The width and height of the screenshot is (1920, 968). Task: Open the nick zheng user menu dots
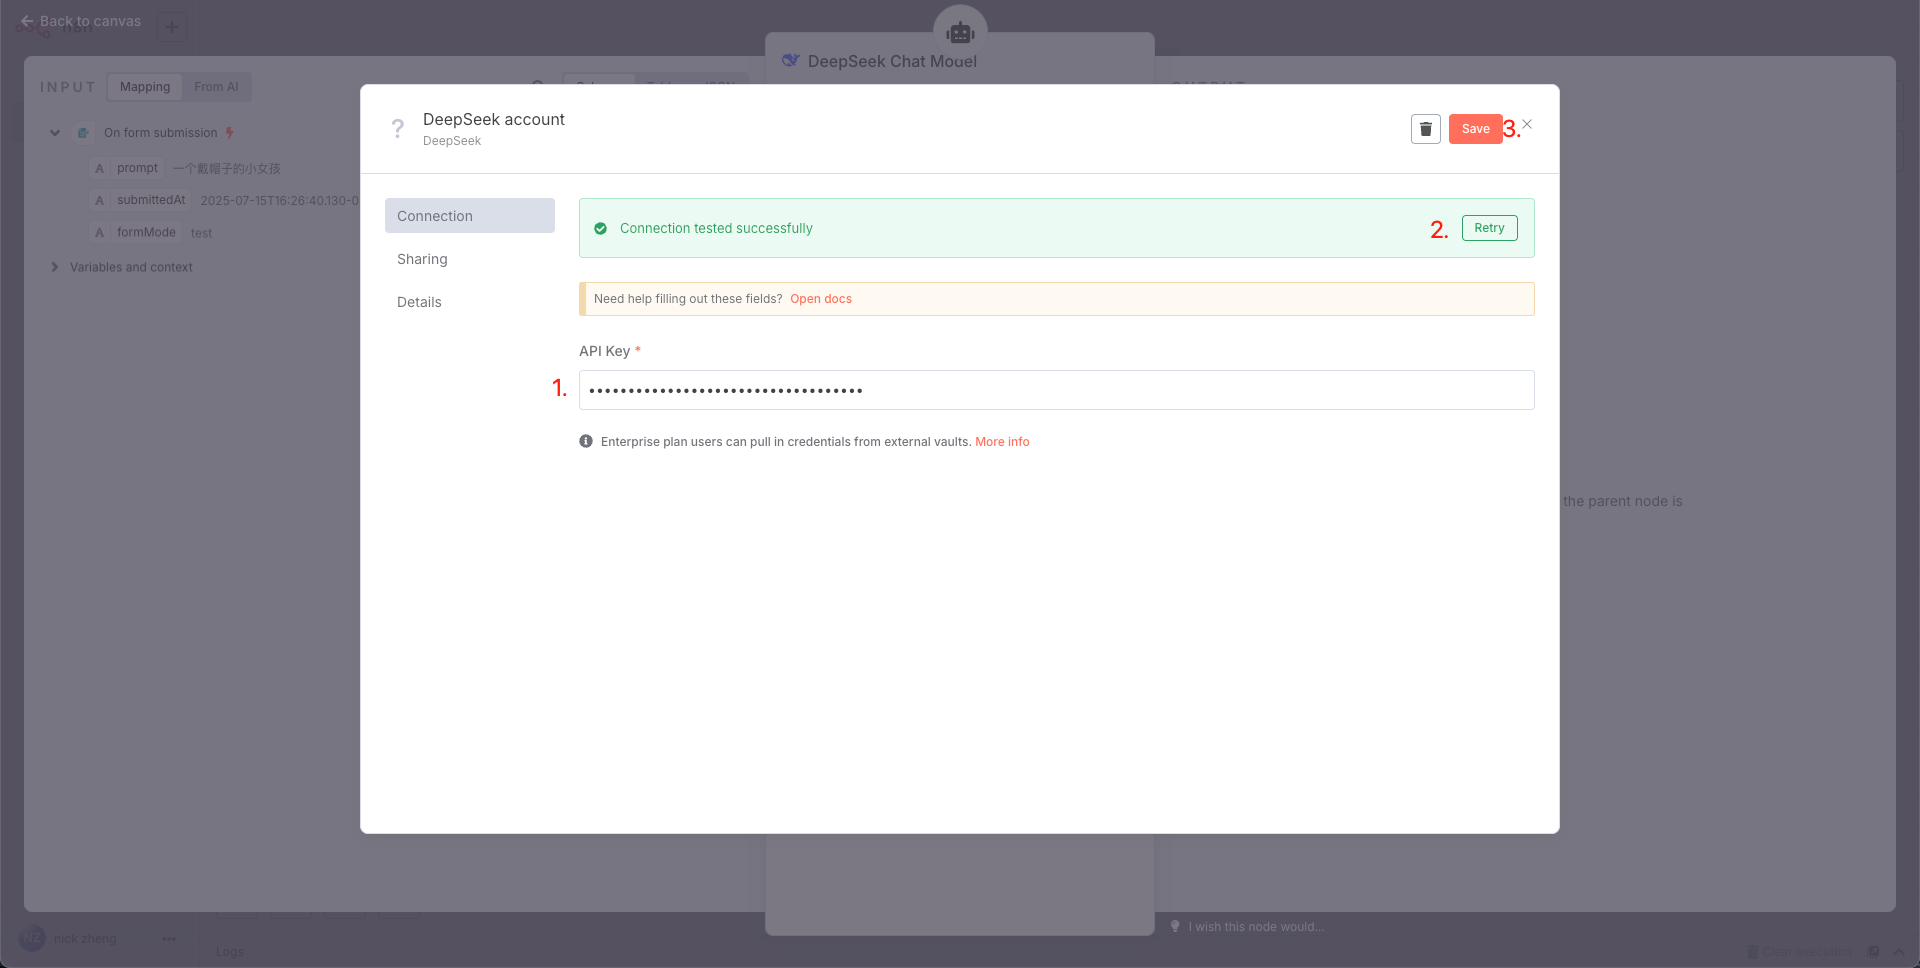pos(169,939)
